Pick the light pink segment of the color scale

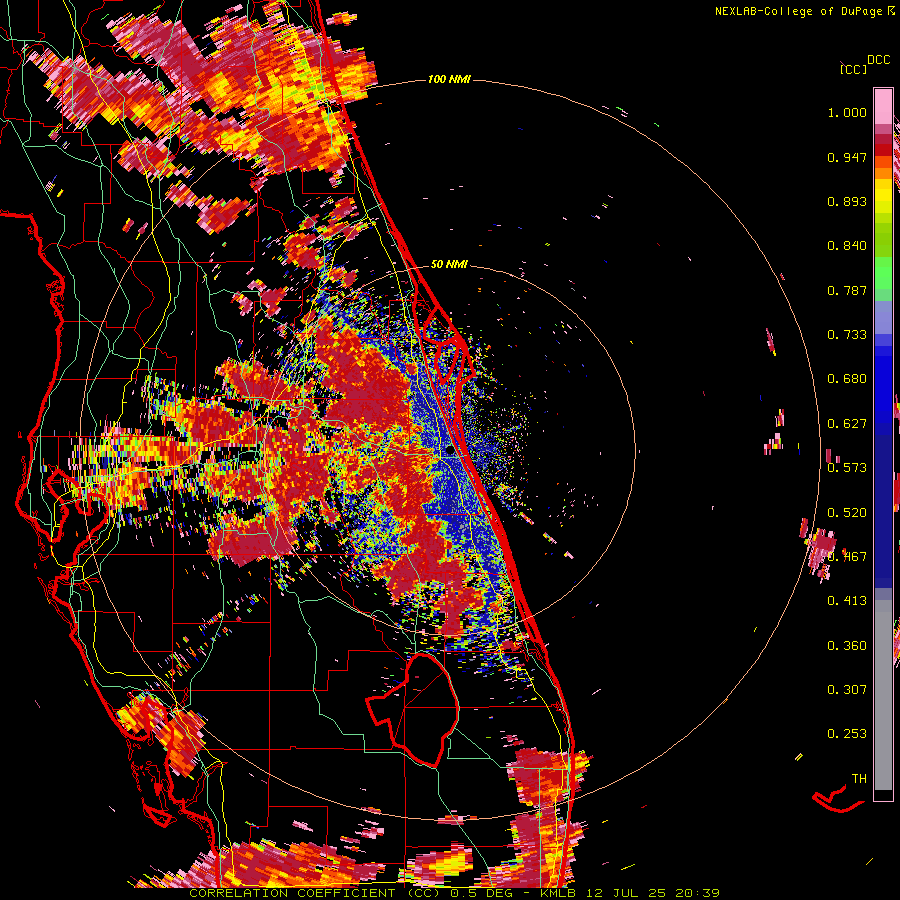pos(883,106)
